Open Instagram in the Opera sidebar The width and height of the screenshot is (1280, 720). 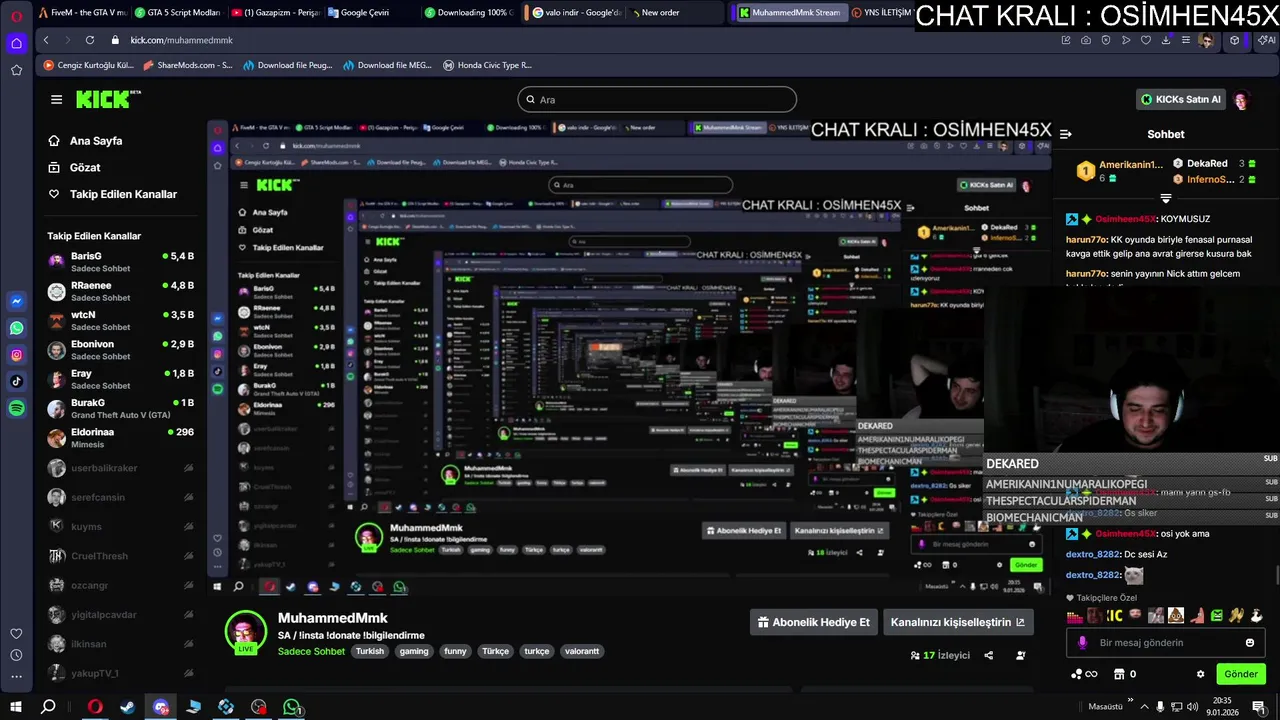[17, 354]
